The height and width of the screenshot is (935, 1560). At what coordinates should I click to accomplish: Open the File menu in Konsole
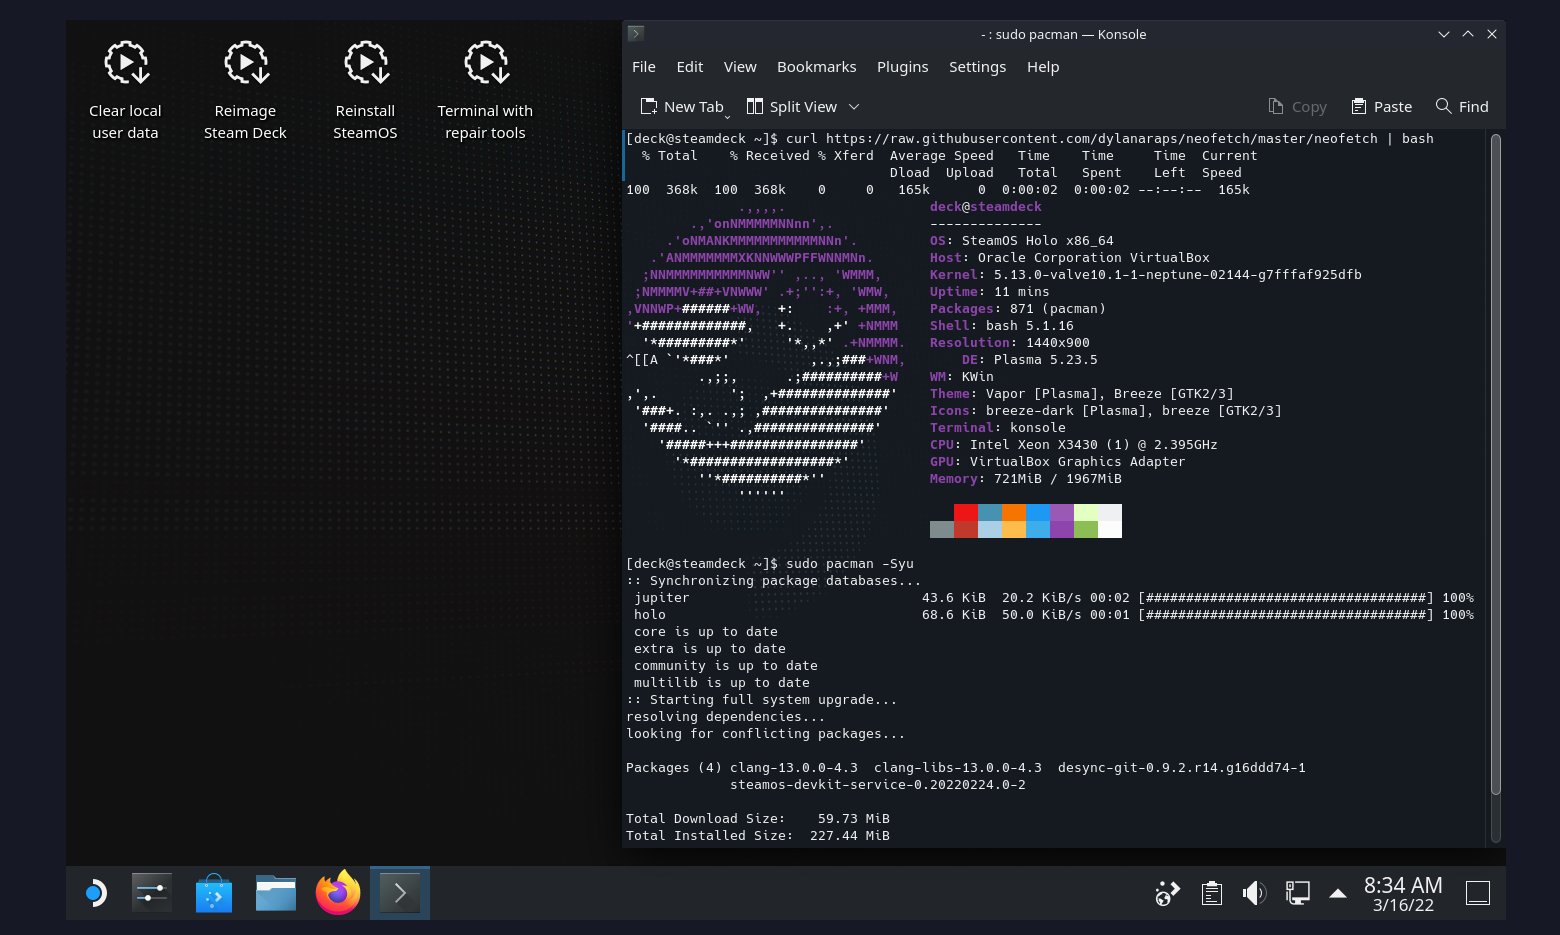644,67
